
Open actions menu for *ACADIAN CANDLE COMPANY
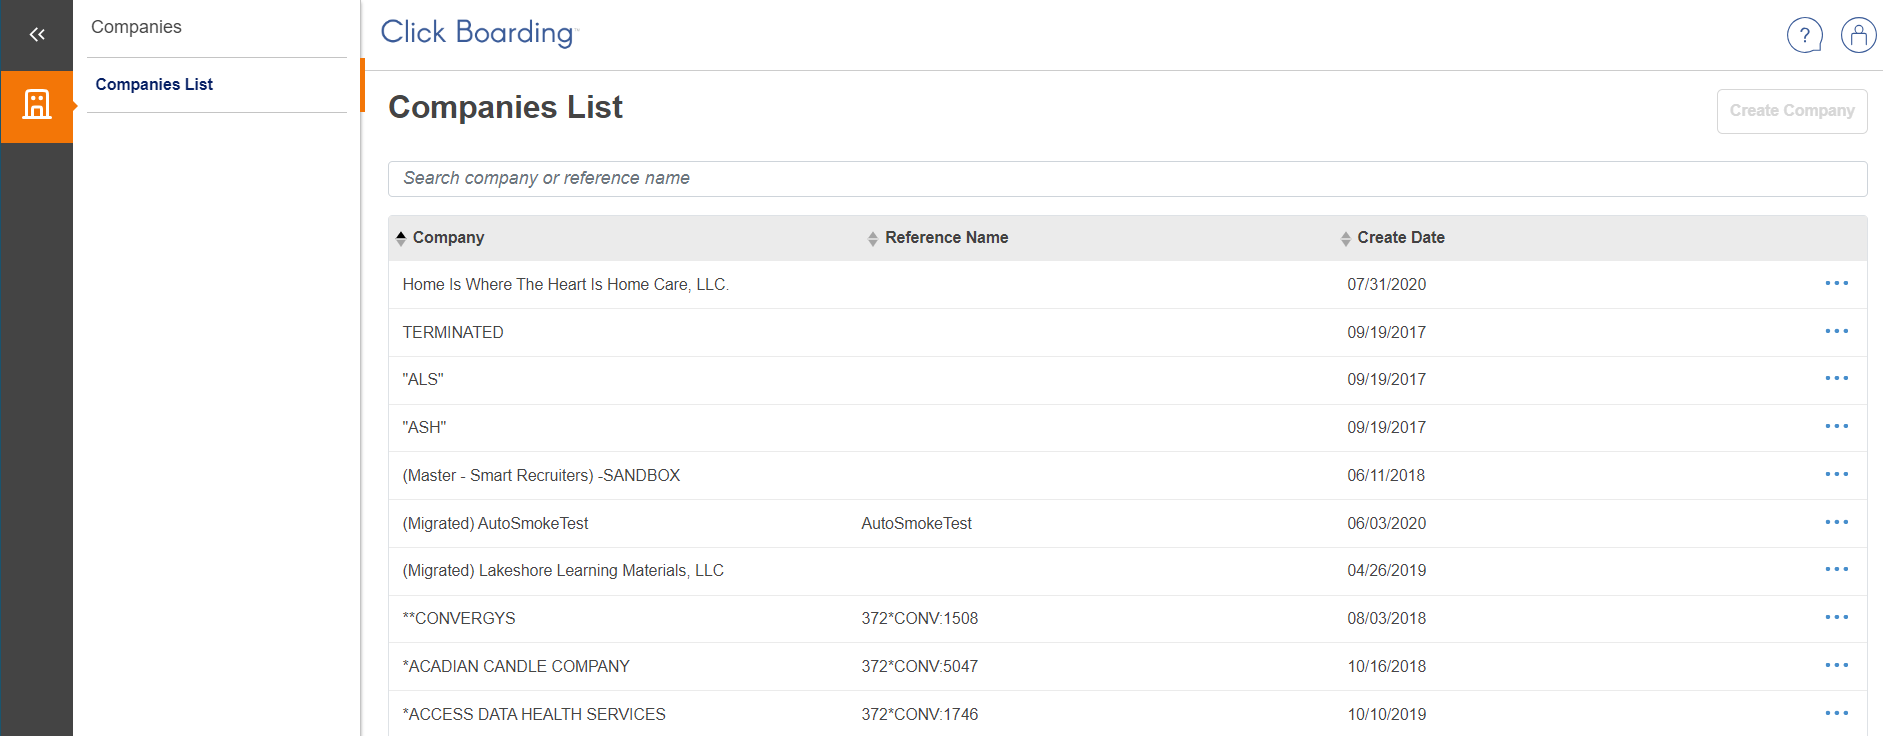pos(1836,666)
